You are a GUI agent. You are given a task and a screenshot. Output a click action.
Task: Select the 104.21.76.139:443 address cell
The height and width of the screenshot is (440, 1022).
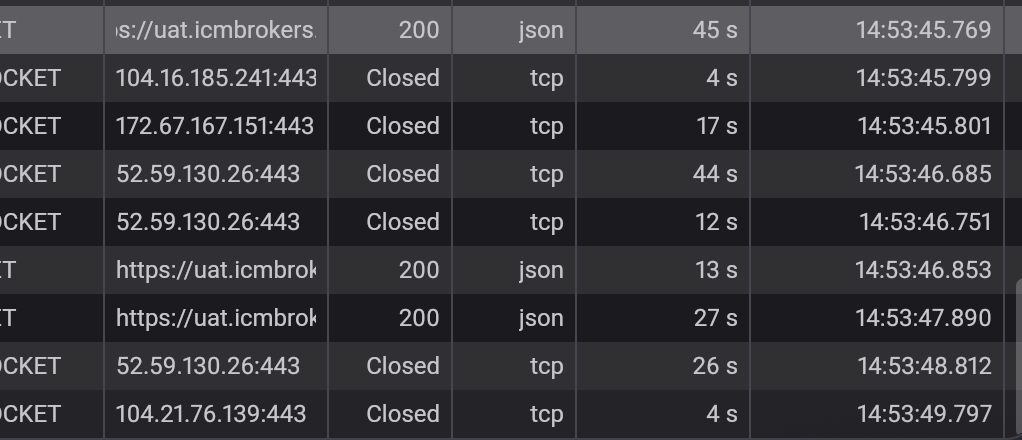pyautogui.click(x=211, y=414)
